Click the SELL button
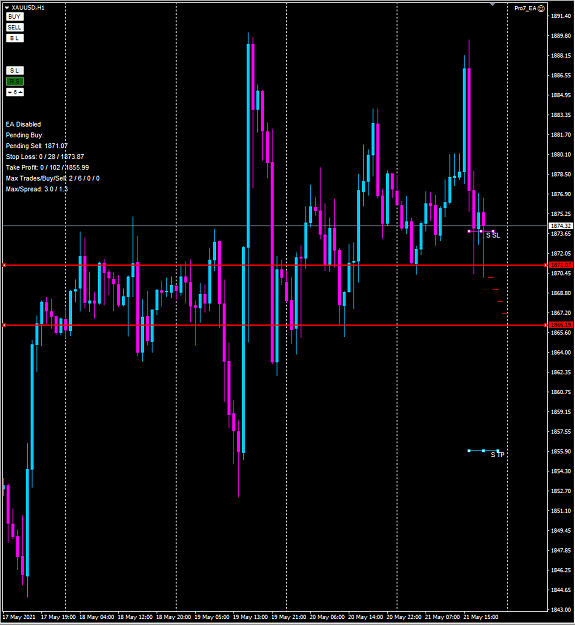575x625 pixels. point(15,28)
